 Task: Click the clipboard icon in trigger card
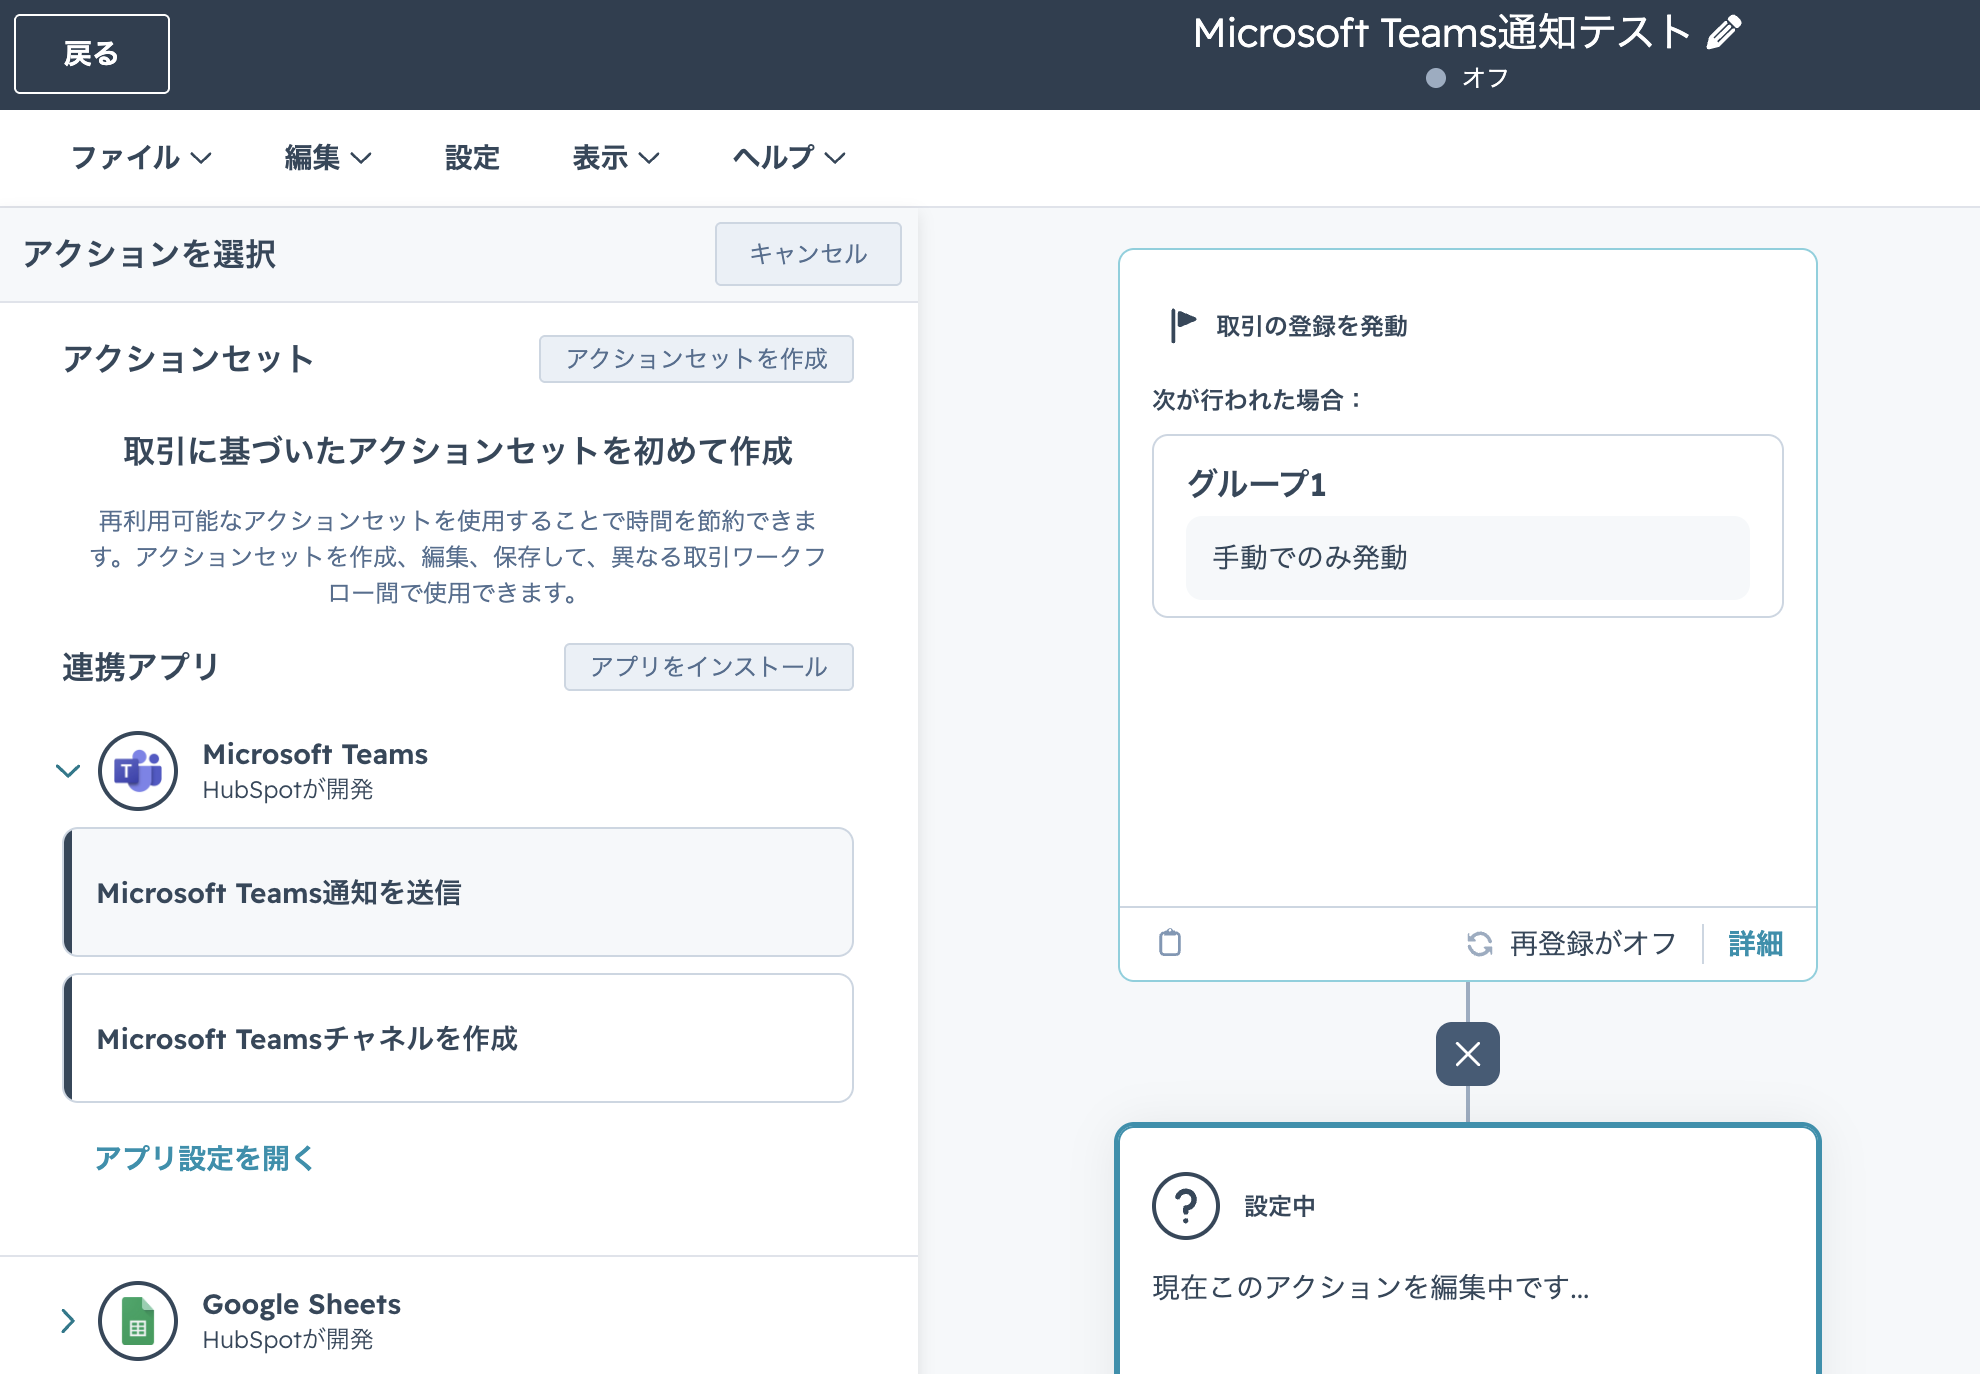click(1170, 943)
